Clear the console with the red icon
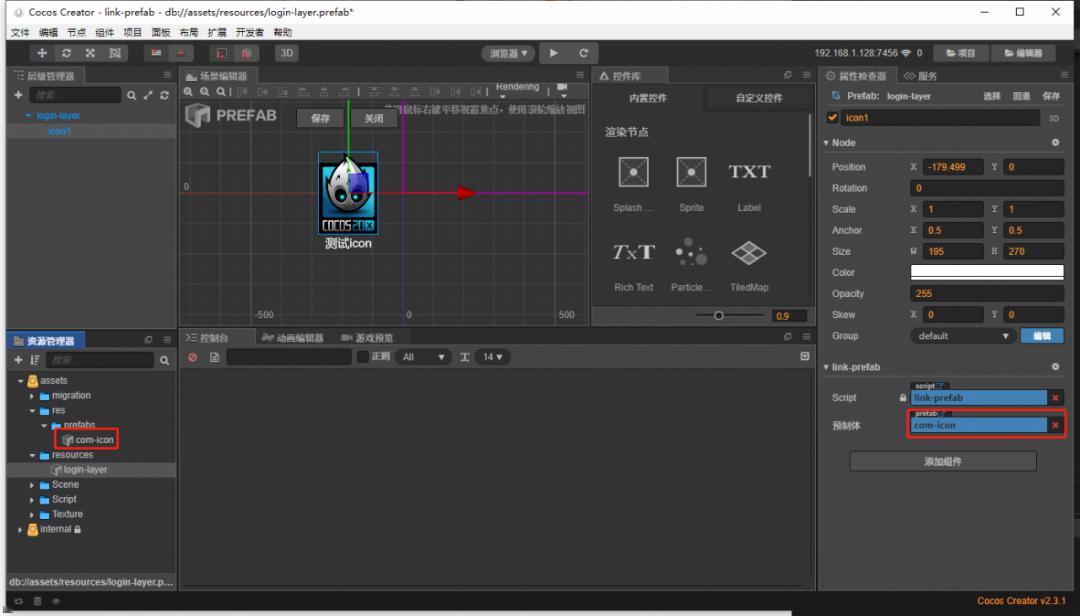This screenshot has width=1080, height=616. tap(192, 357)
